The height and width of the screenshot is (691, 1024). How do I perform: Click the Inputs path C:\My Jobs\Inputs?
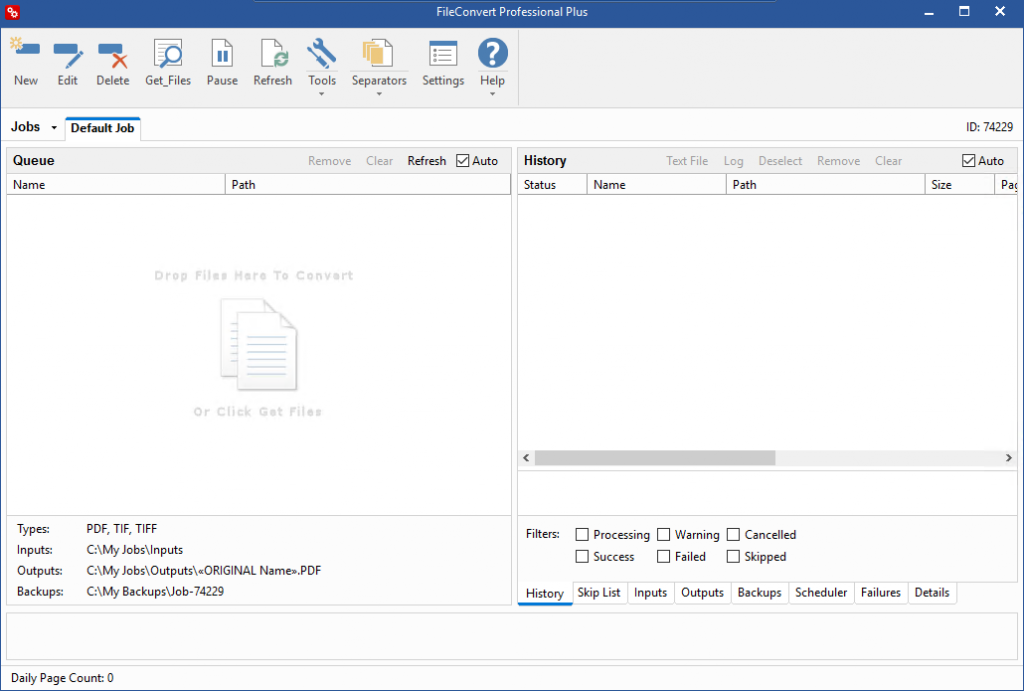pyautogui.click(x=135, y=550)
